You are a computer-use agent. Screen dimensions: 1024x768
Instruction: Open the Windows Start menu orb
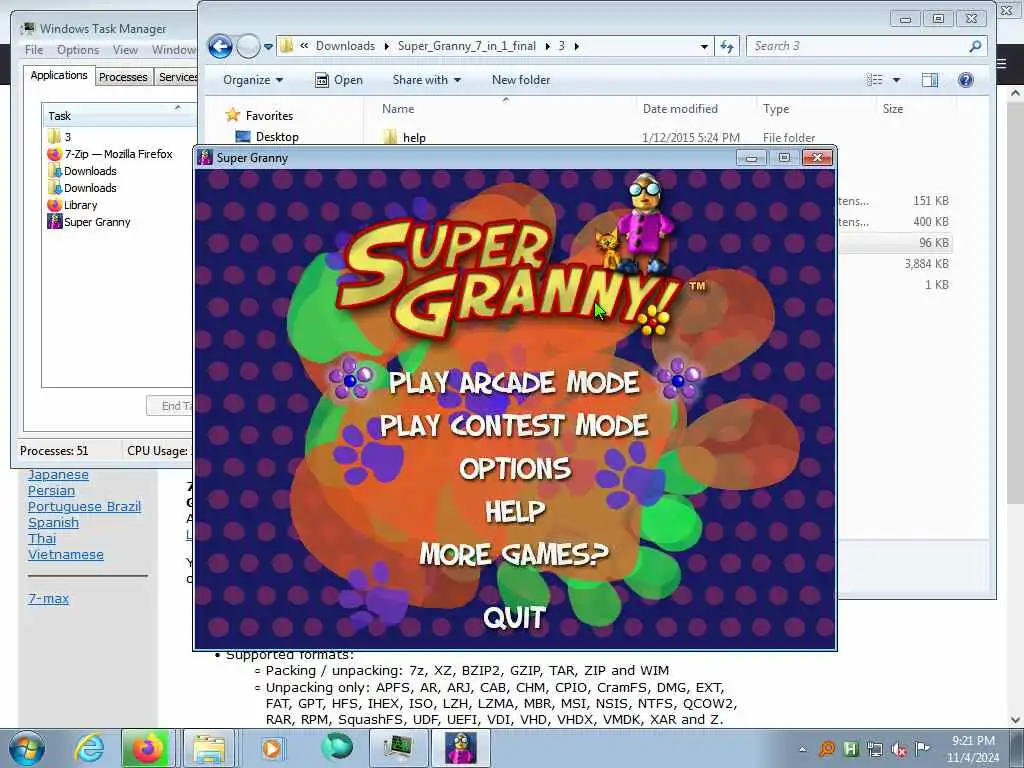coord(27,748)
